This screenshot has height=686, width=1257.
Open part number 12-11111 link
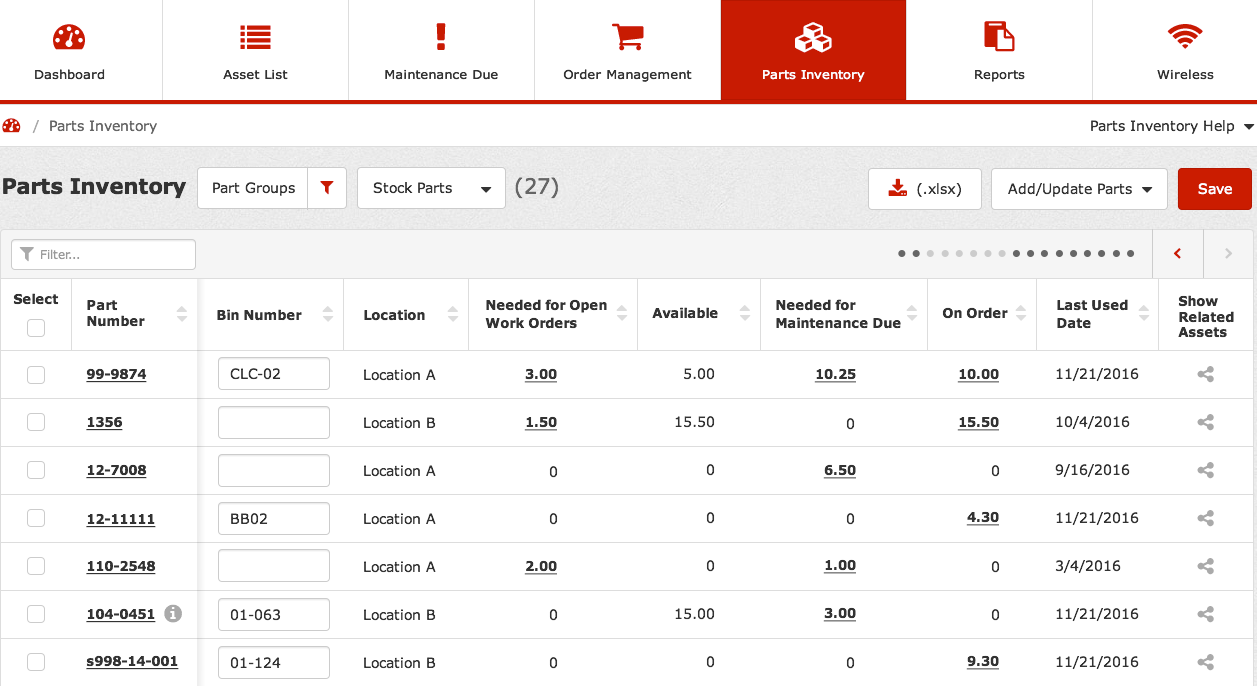click(120, 519)
